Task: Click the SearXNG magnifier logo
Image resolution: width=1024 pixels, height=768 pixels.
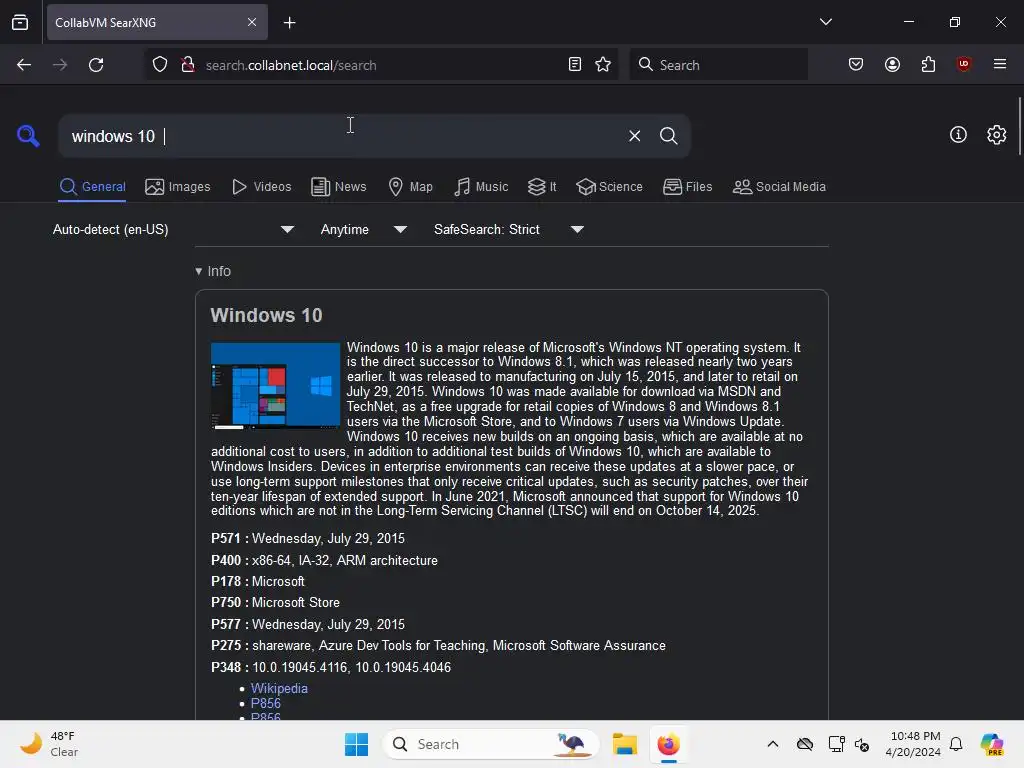Action: click(x=28, y=136)
